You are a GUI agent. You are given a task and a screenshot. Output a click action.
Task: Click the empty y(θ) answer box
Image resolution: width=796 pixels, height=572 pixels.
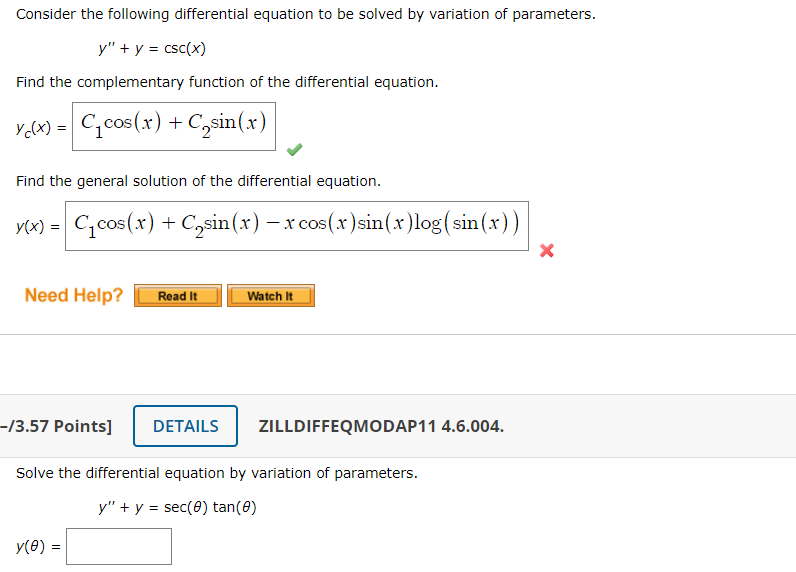[119, 547]
